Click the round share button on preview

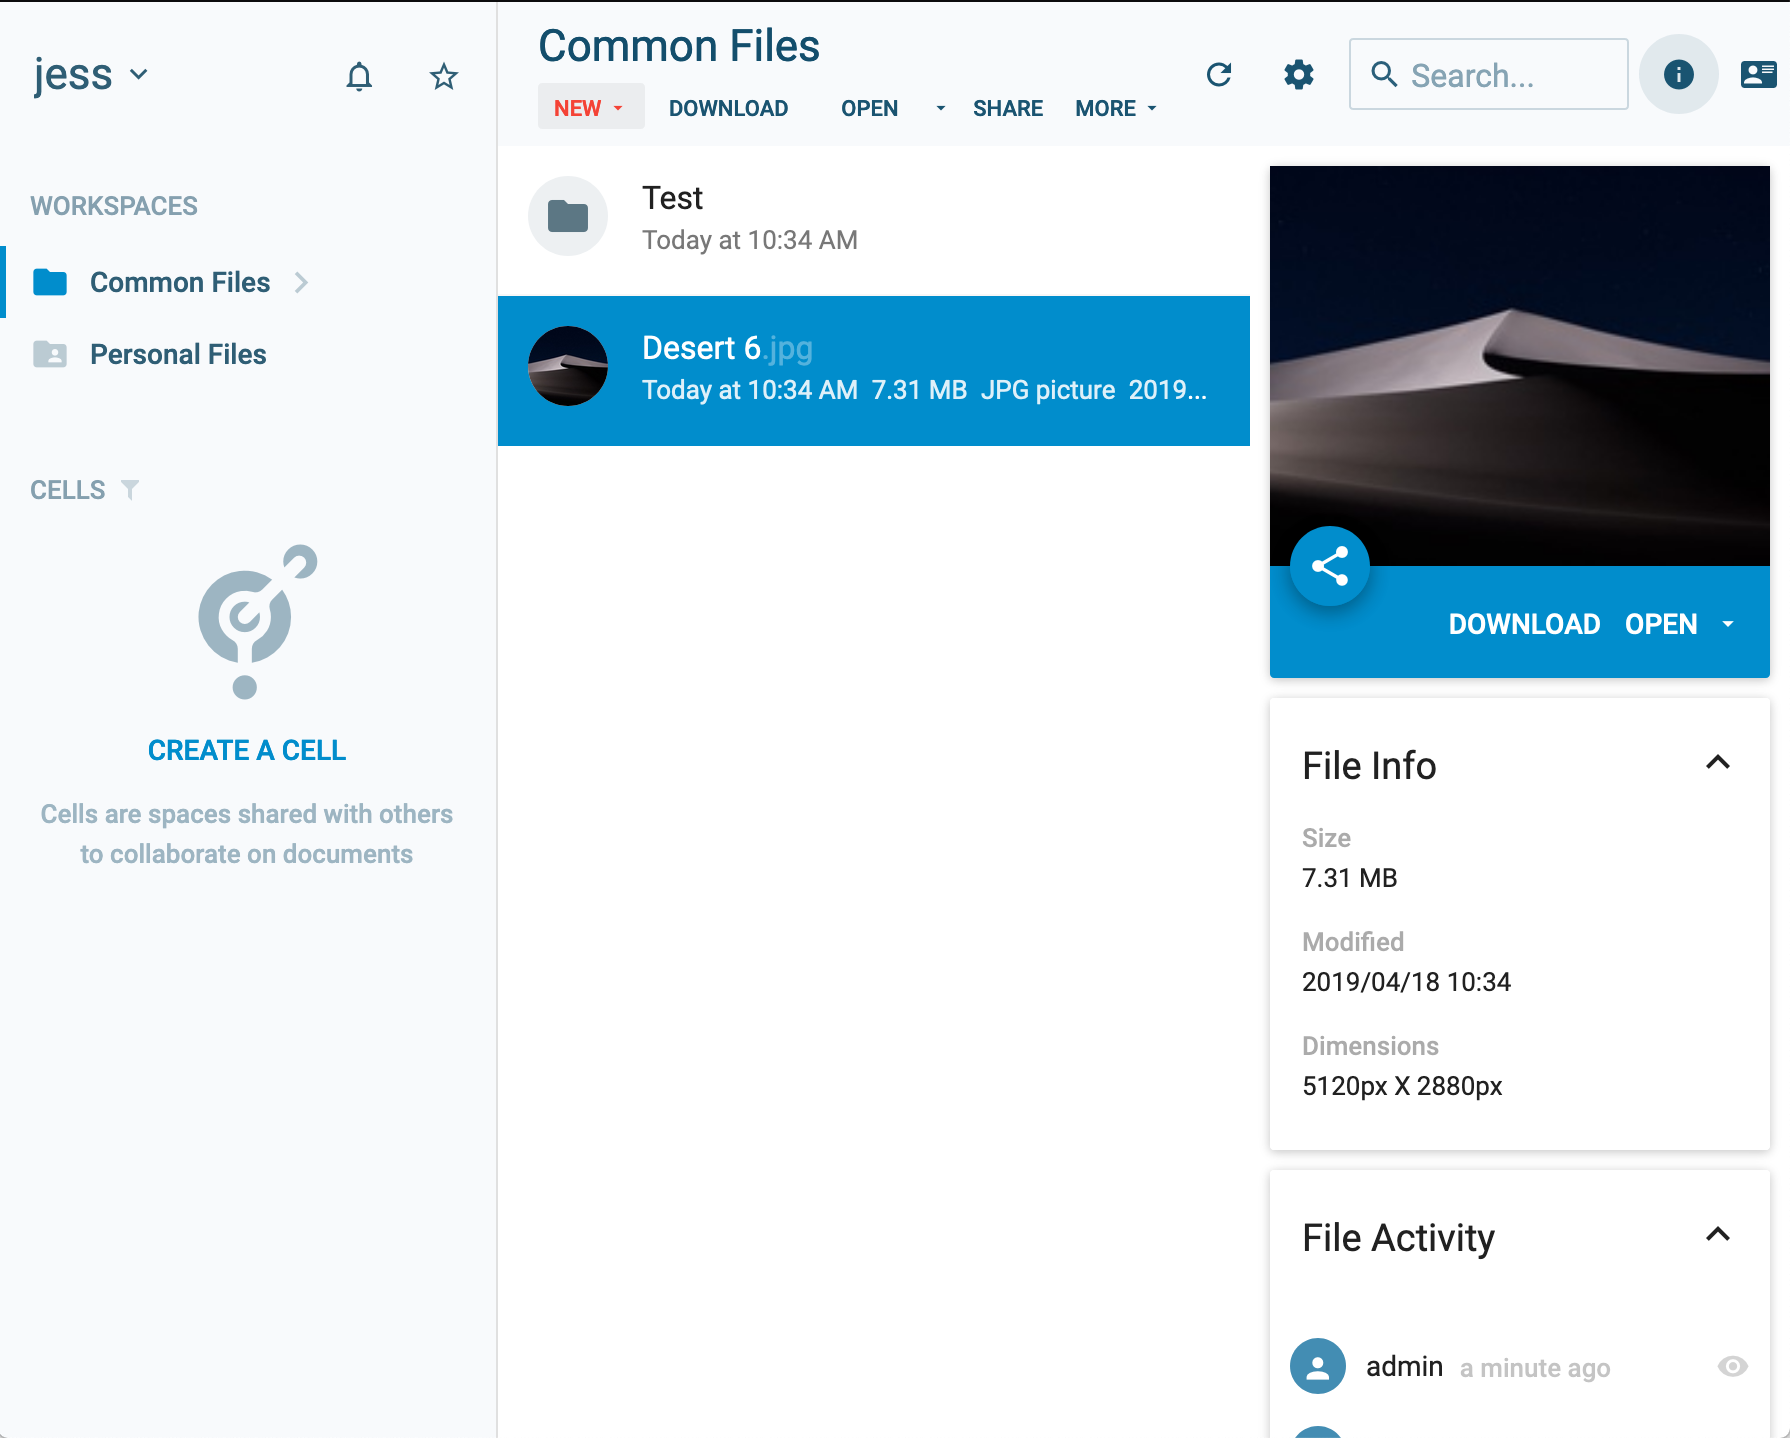(1329, 566)
